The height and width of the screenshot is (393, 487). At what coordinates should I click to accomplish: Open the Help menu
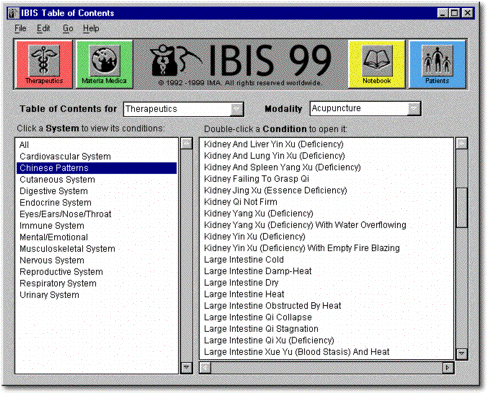coord(91,28)
